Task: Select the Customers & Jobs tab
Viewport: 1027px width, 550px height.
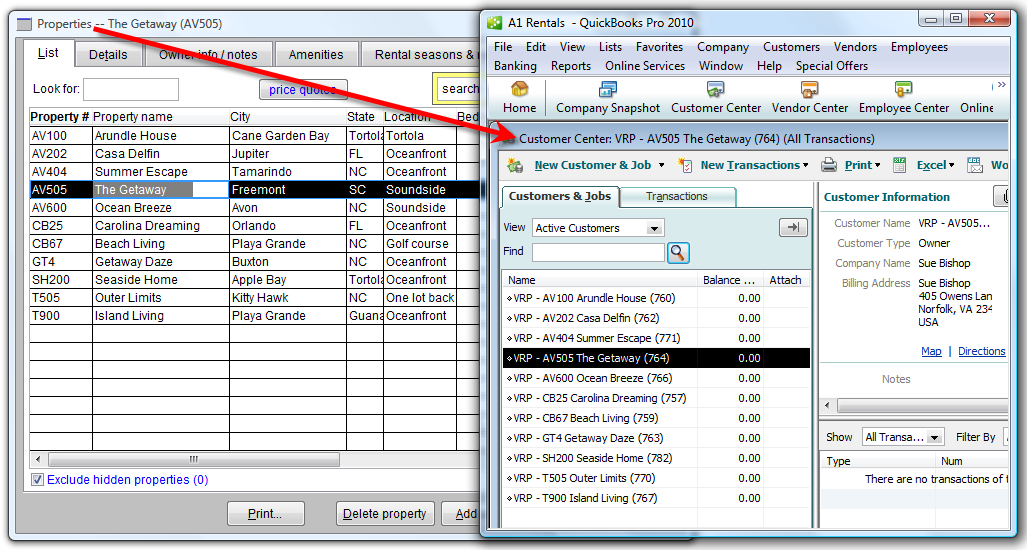Action: [559, 196]
